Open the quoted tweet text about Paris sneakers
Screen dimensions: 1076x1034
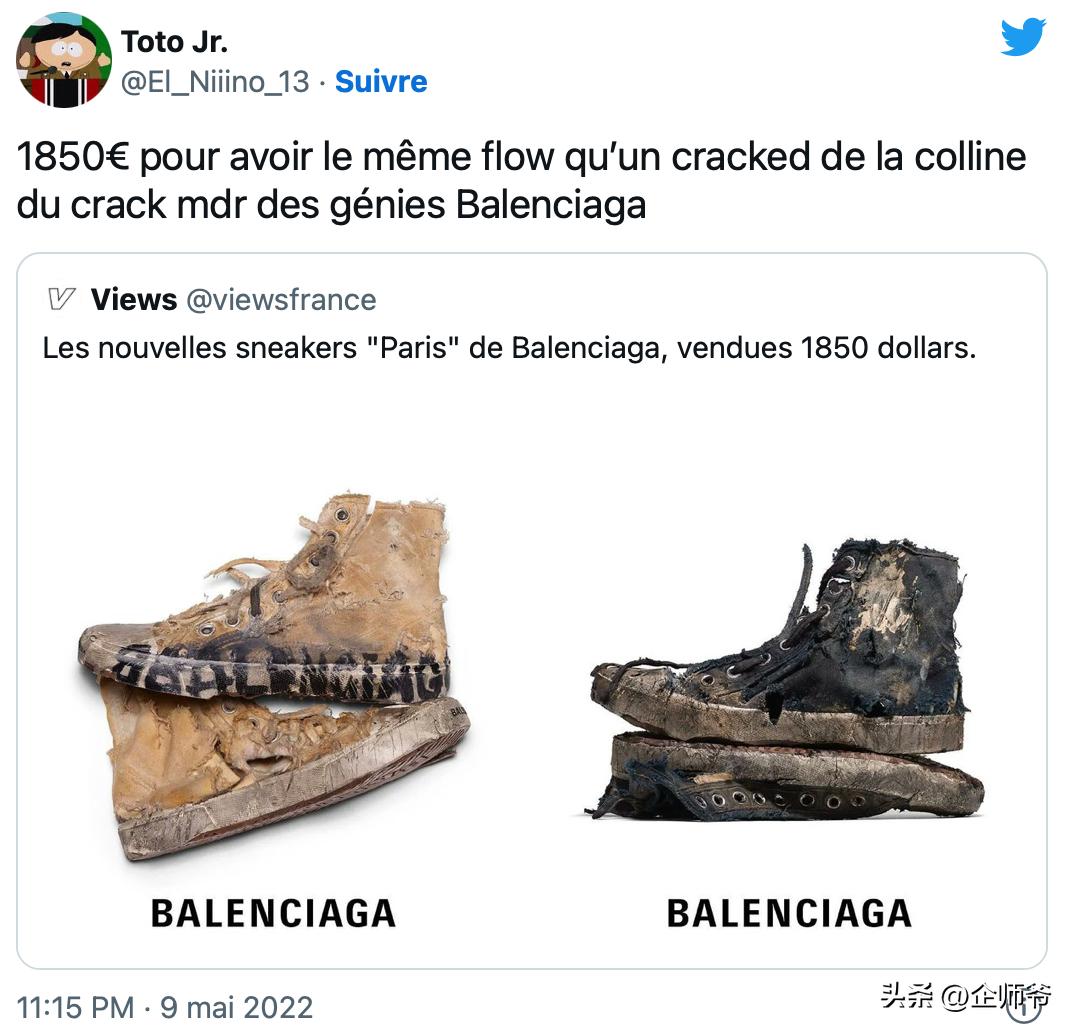[509, 348]
